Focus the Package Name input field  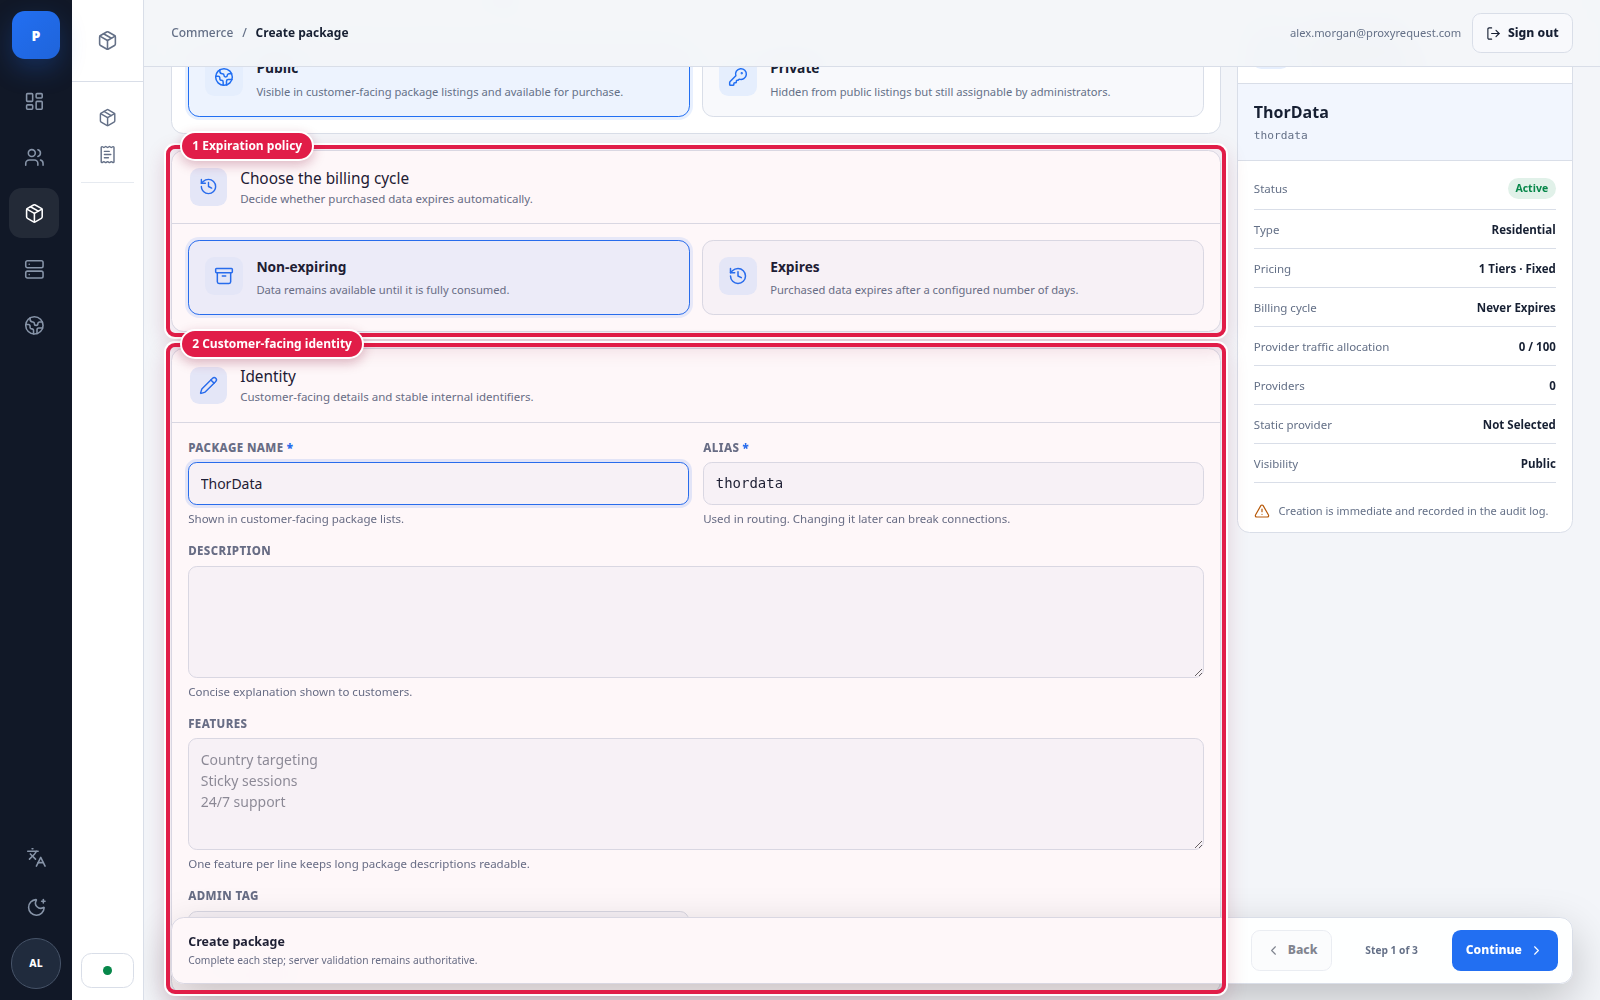[439, 483]
